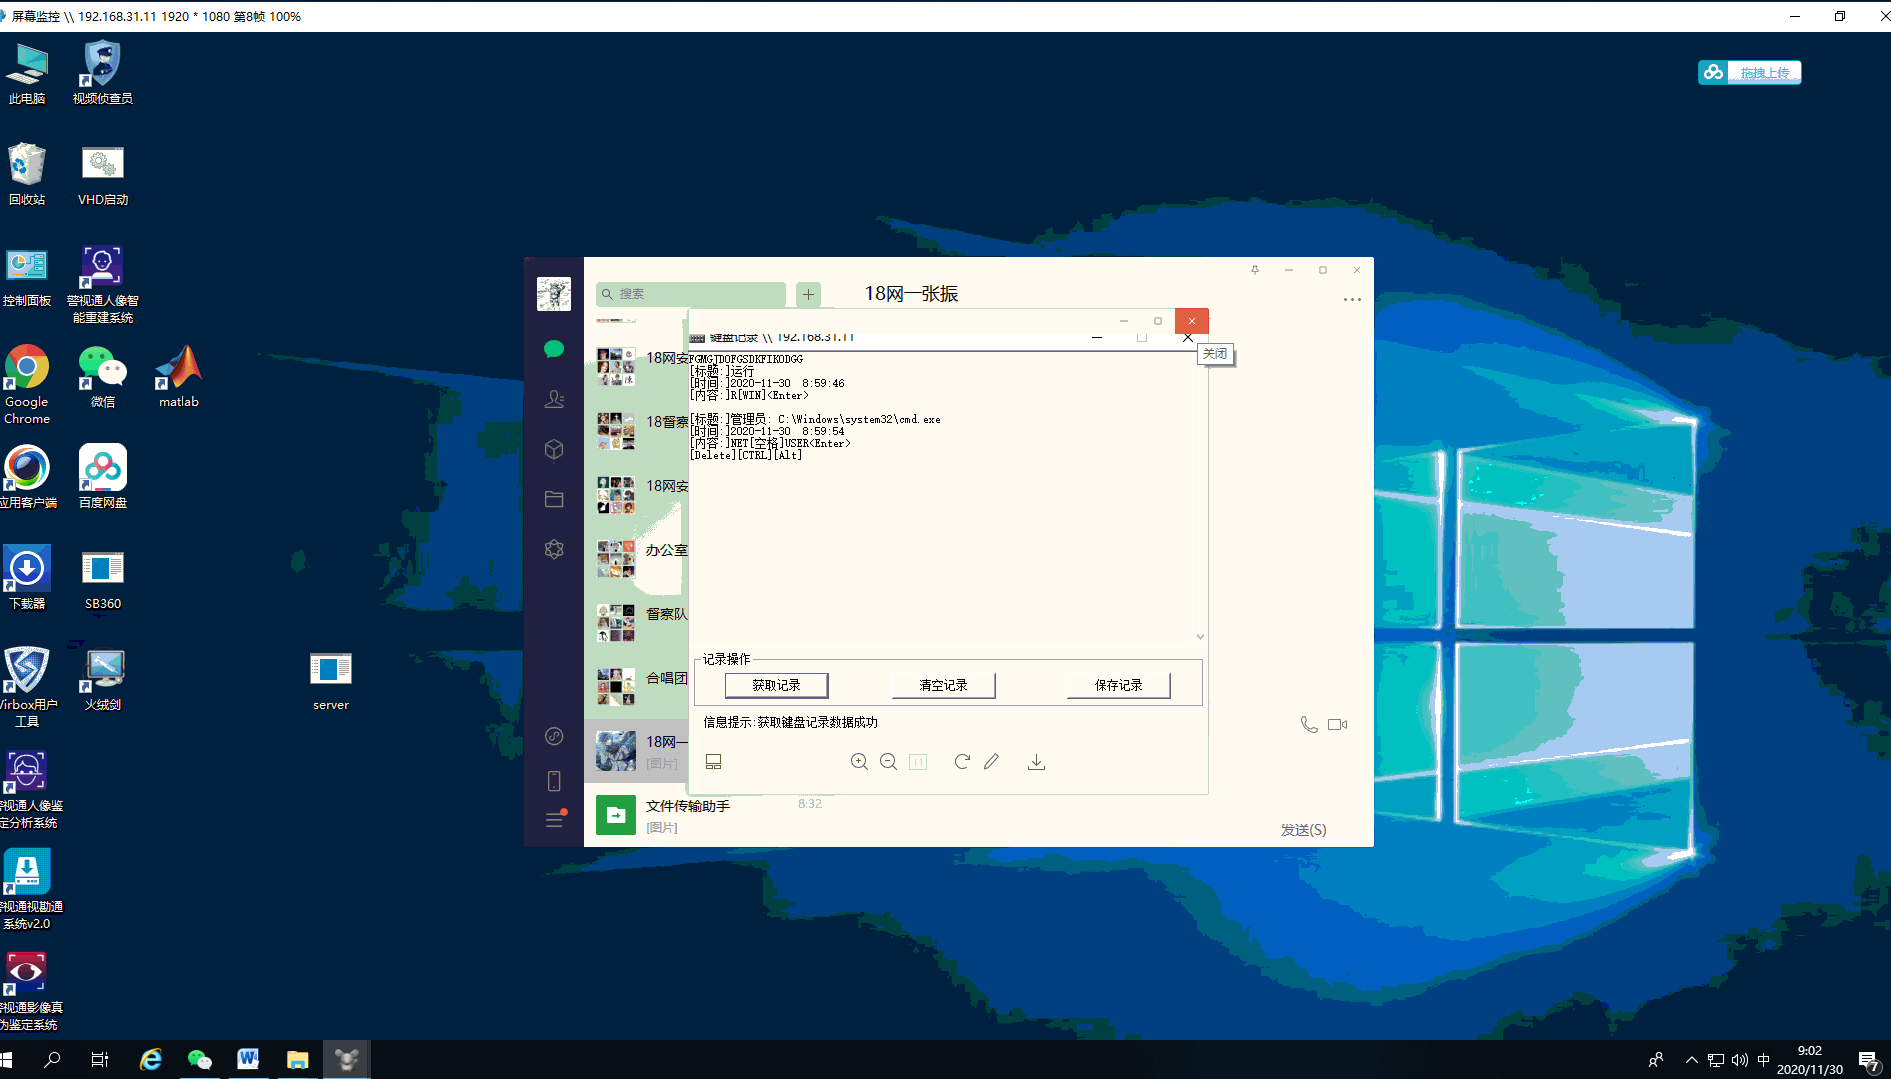
Task: Click the Moments icon in WeChat sidebar
Action: [554, 549]
